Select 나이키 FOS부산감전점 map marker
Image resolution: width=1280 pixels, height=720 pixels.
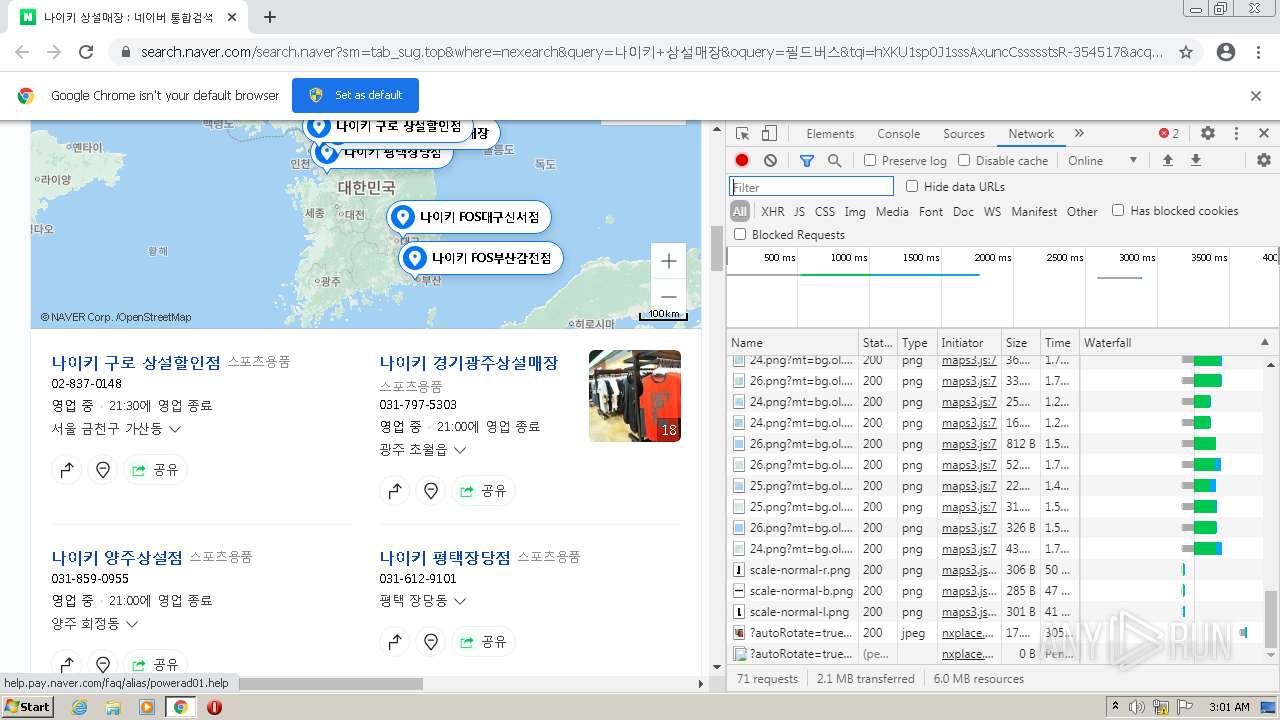click(x=481, y=258)
